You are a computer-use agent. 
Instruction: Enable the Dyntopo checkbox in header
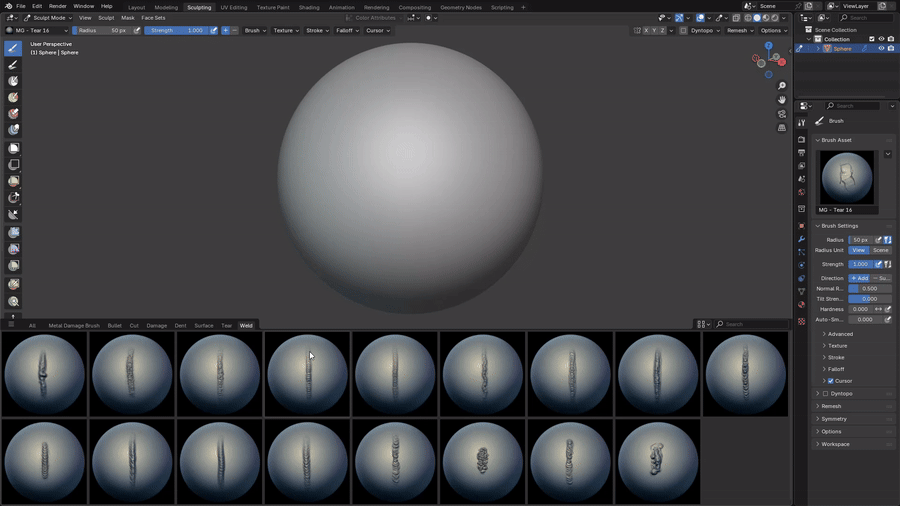click(x=683, y=30)
